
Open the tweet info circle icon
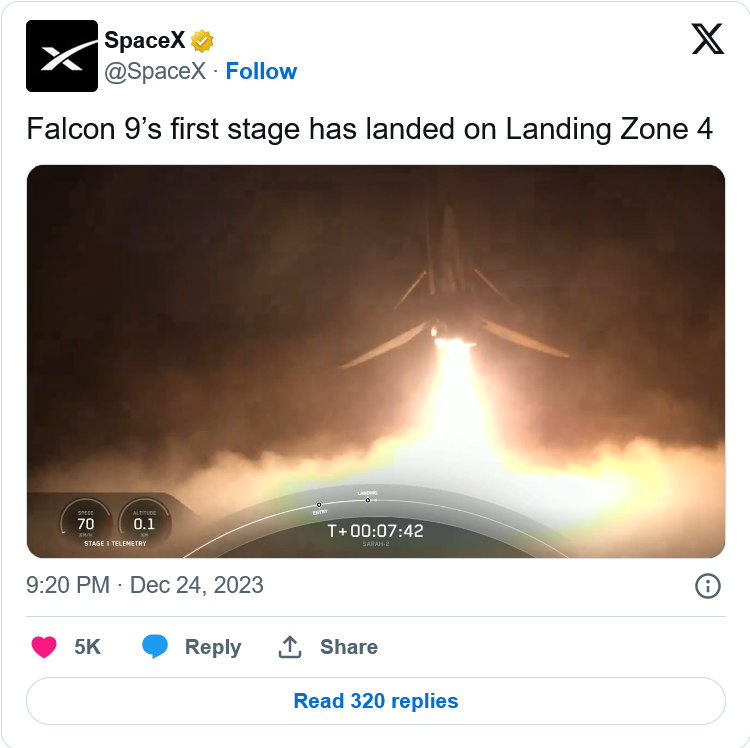tap(707, 586)
